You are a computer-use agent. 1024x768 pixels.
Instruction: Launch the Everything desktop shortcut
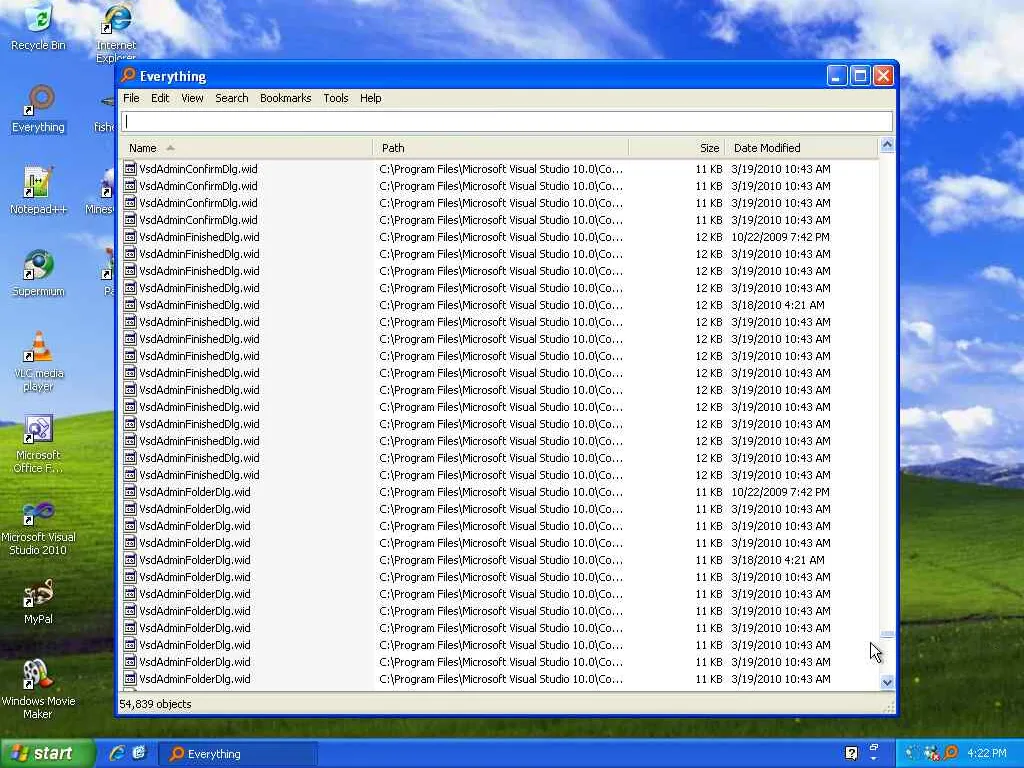click(x=39, y=108)
